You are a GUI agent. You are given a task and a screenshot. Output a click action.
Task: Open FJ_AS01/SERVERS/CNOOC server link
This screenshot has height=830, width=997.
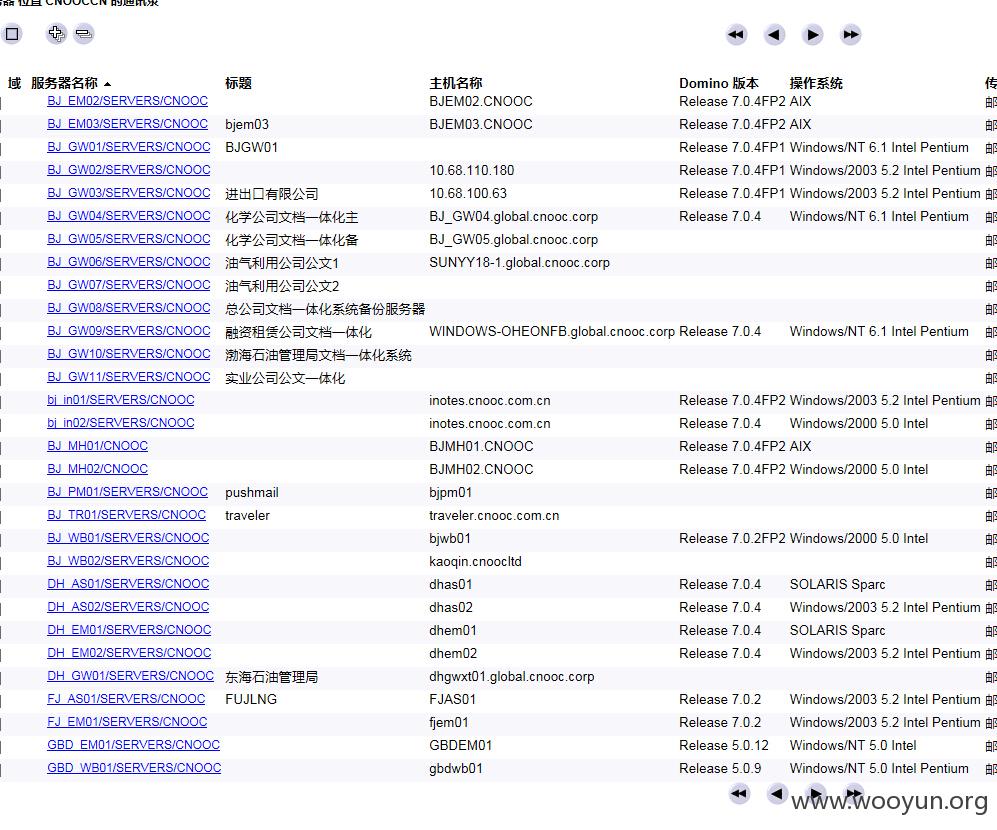click(x=126, y=698)
